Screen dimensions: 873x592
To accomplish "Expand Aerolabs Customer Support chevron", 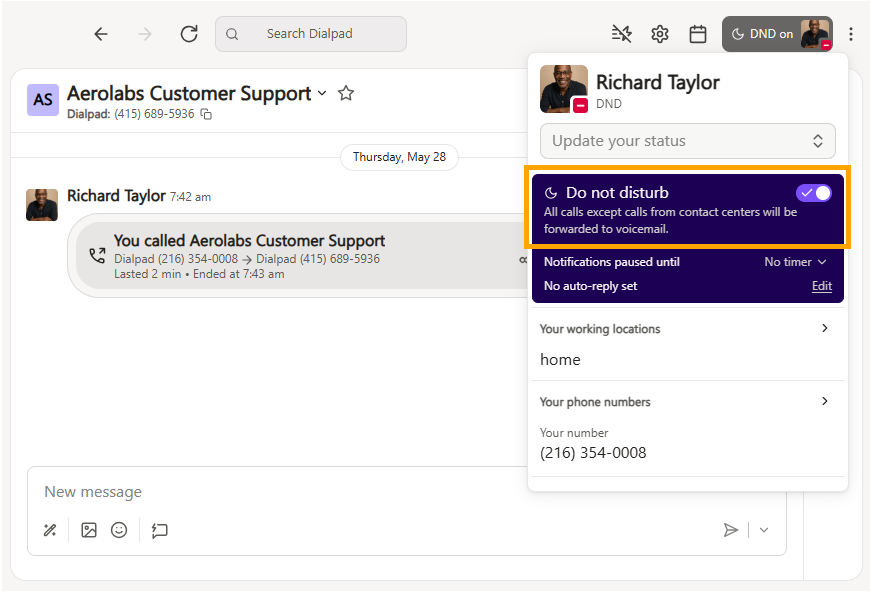I will (322, 93).
